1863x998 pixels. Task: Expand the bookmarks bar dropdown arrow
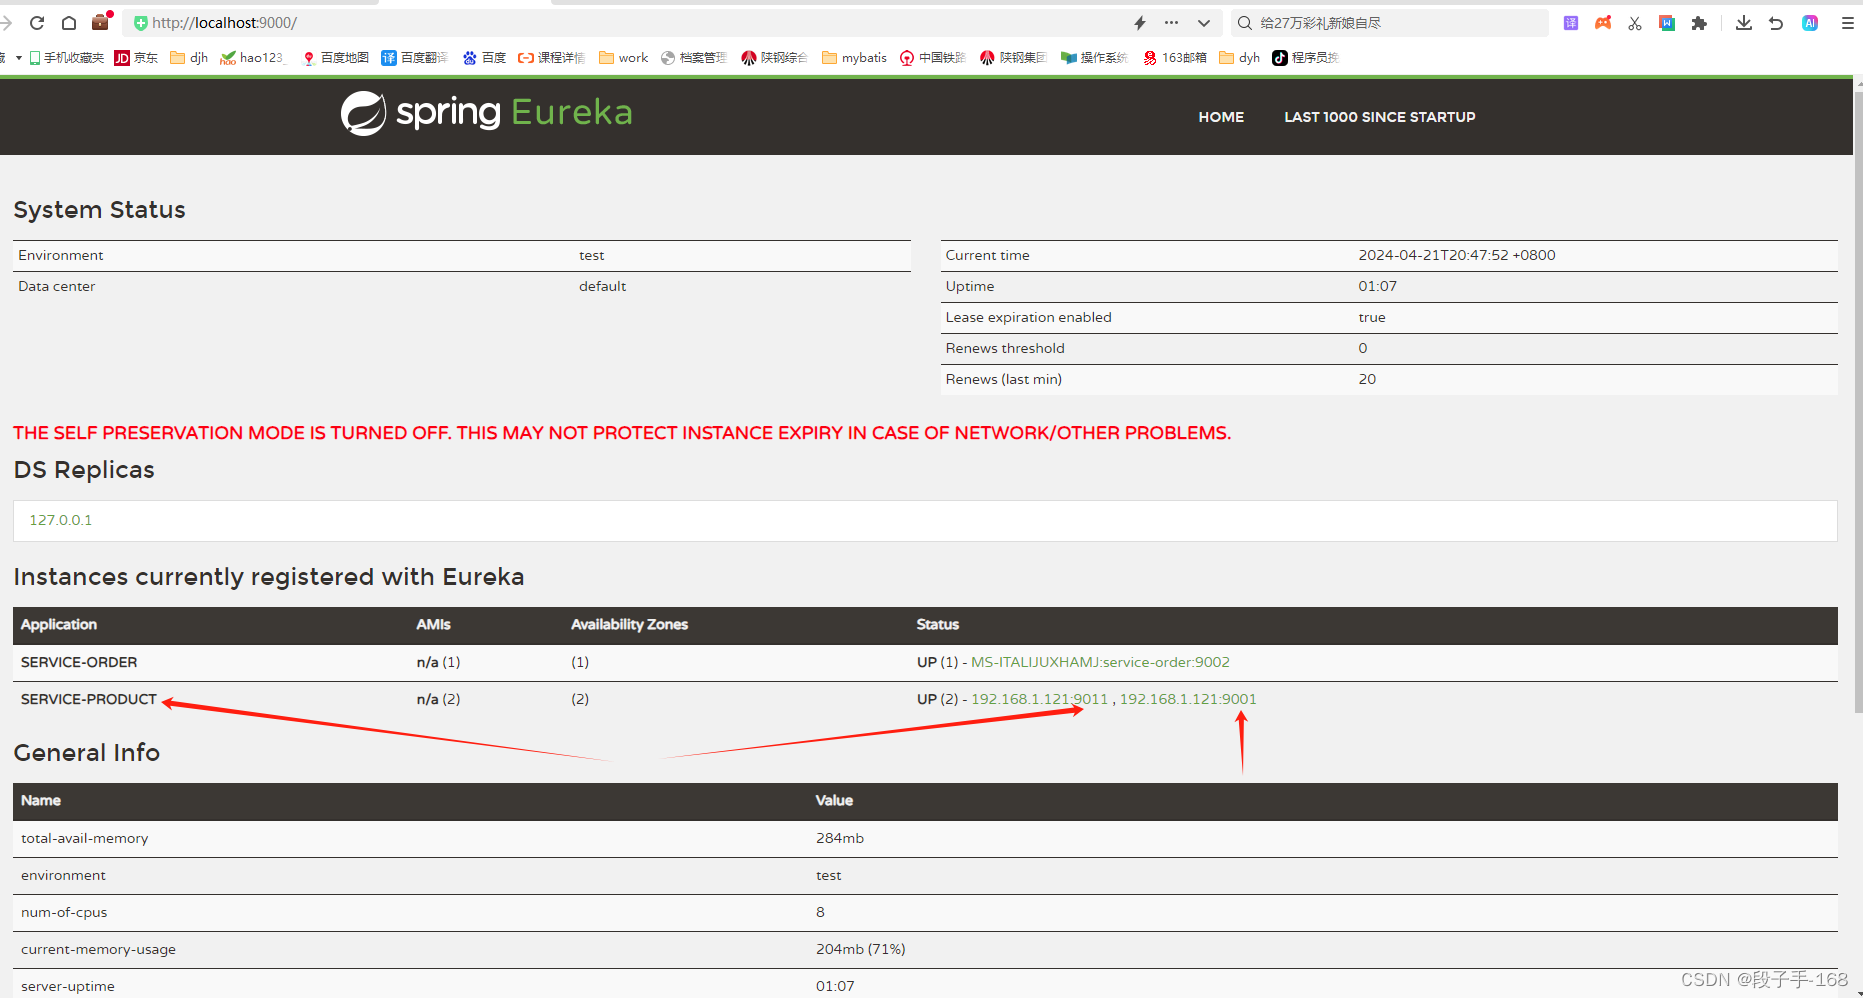point(18,58)
